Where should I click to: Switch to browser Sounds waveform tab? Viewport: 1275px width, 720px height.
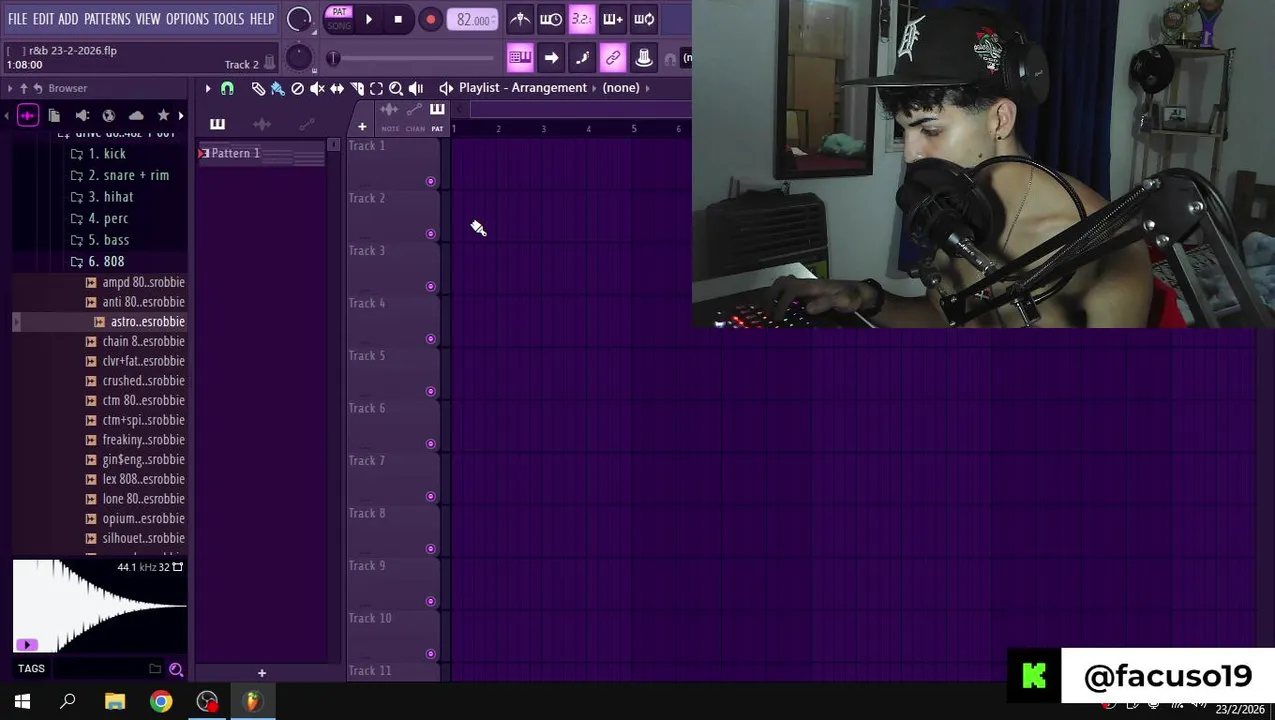pos(27,115)
